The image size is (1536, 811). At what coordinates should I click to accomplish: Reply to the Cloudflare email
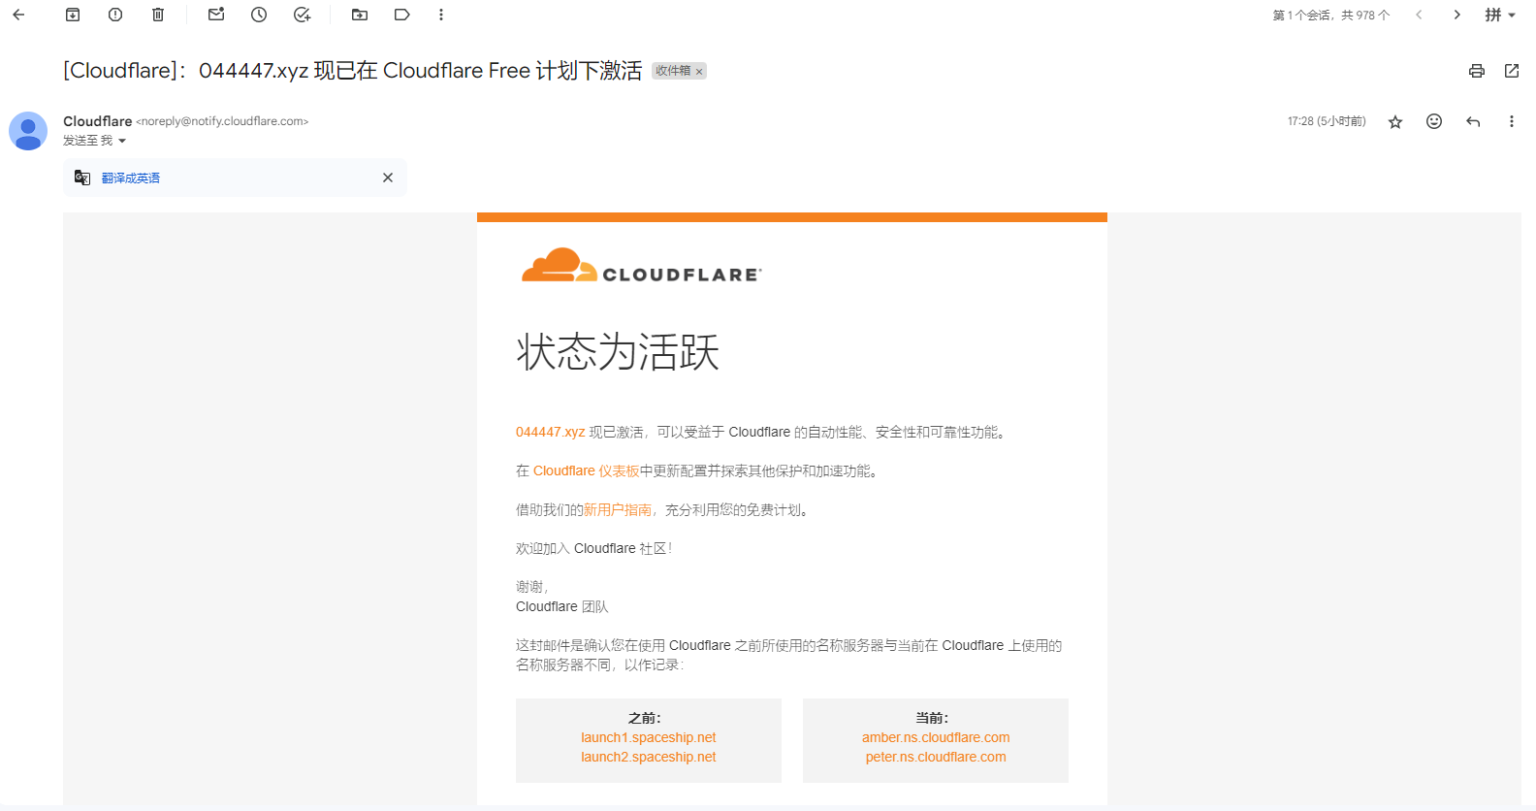[1472, 121]
